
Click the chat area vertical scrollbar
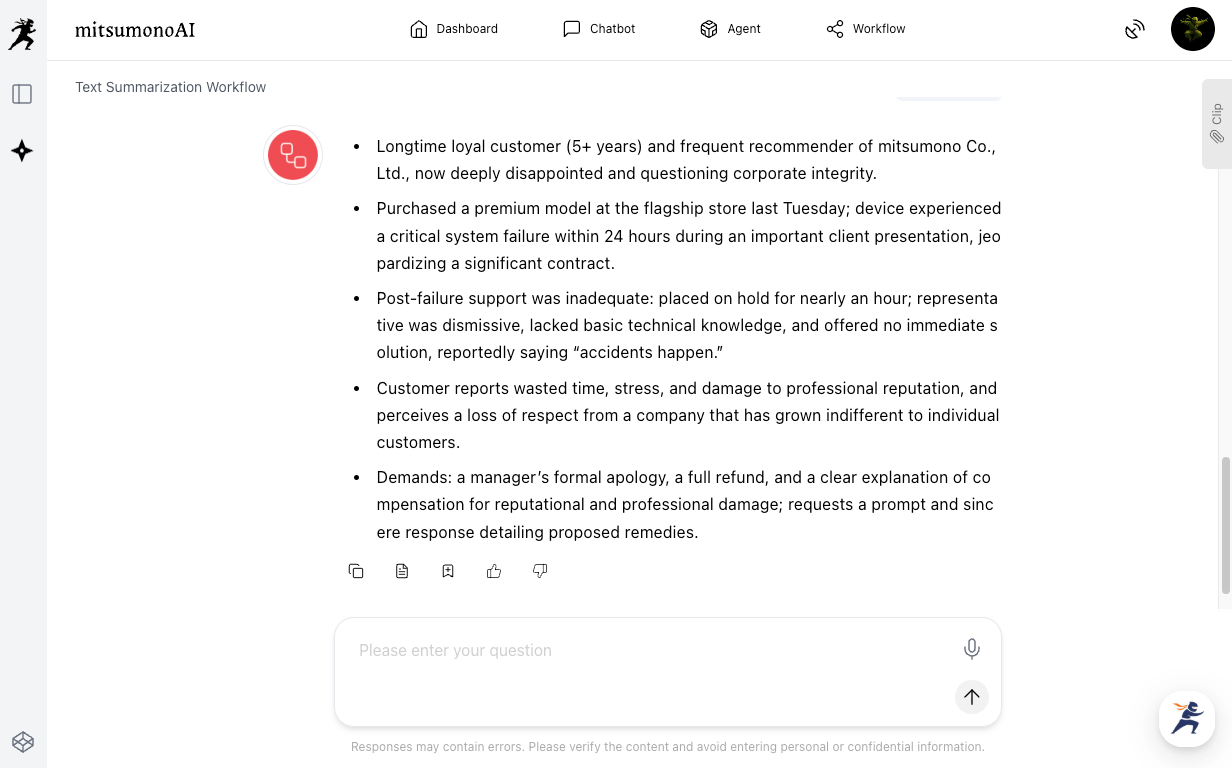point(1226,525)
